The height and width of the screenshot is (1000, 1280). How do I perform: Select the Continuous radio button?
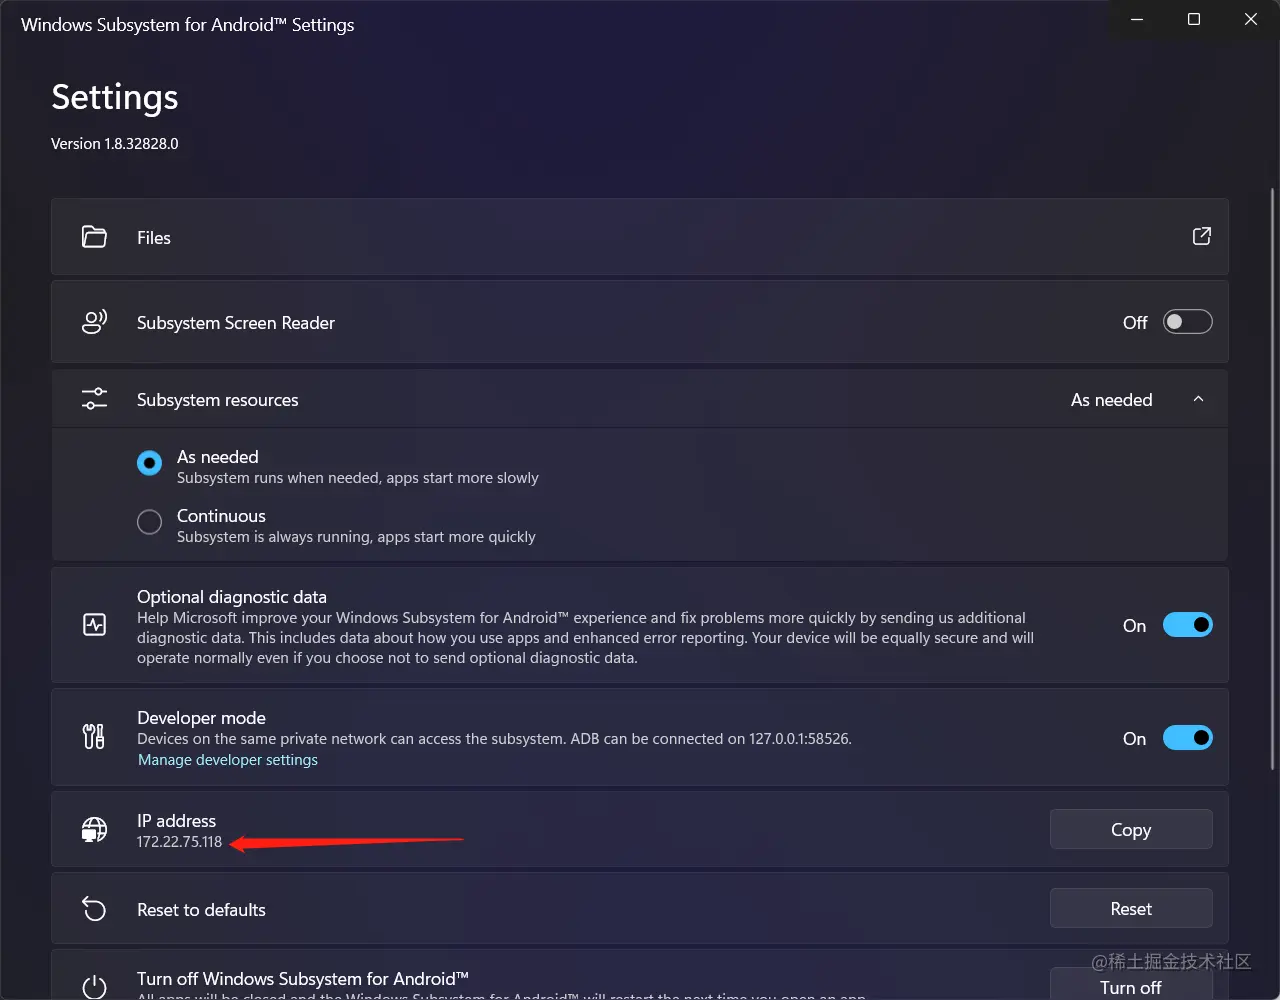149,522
